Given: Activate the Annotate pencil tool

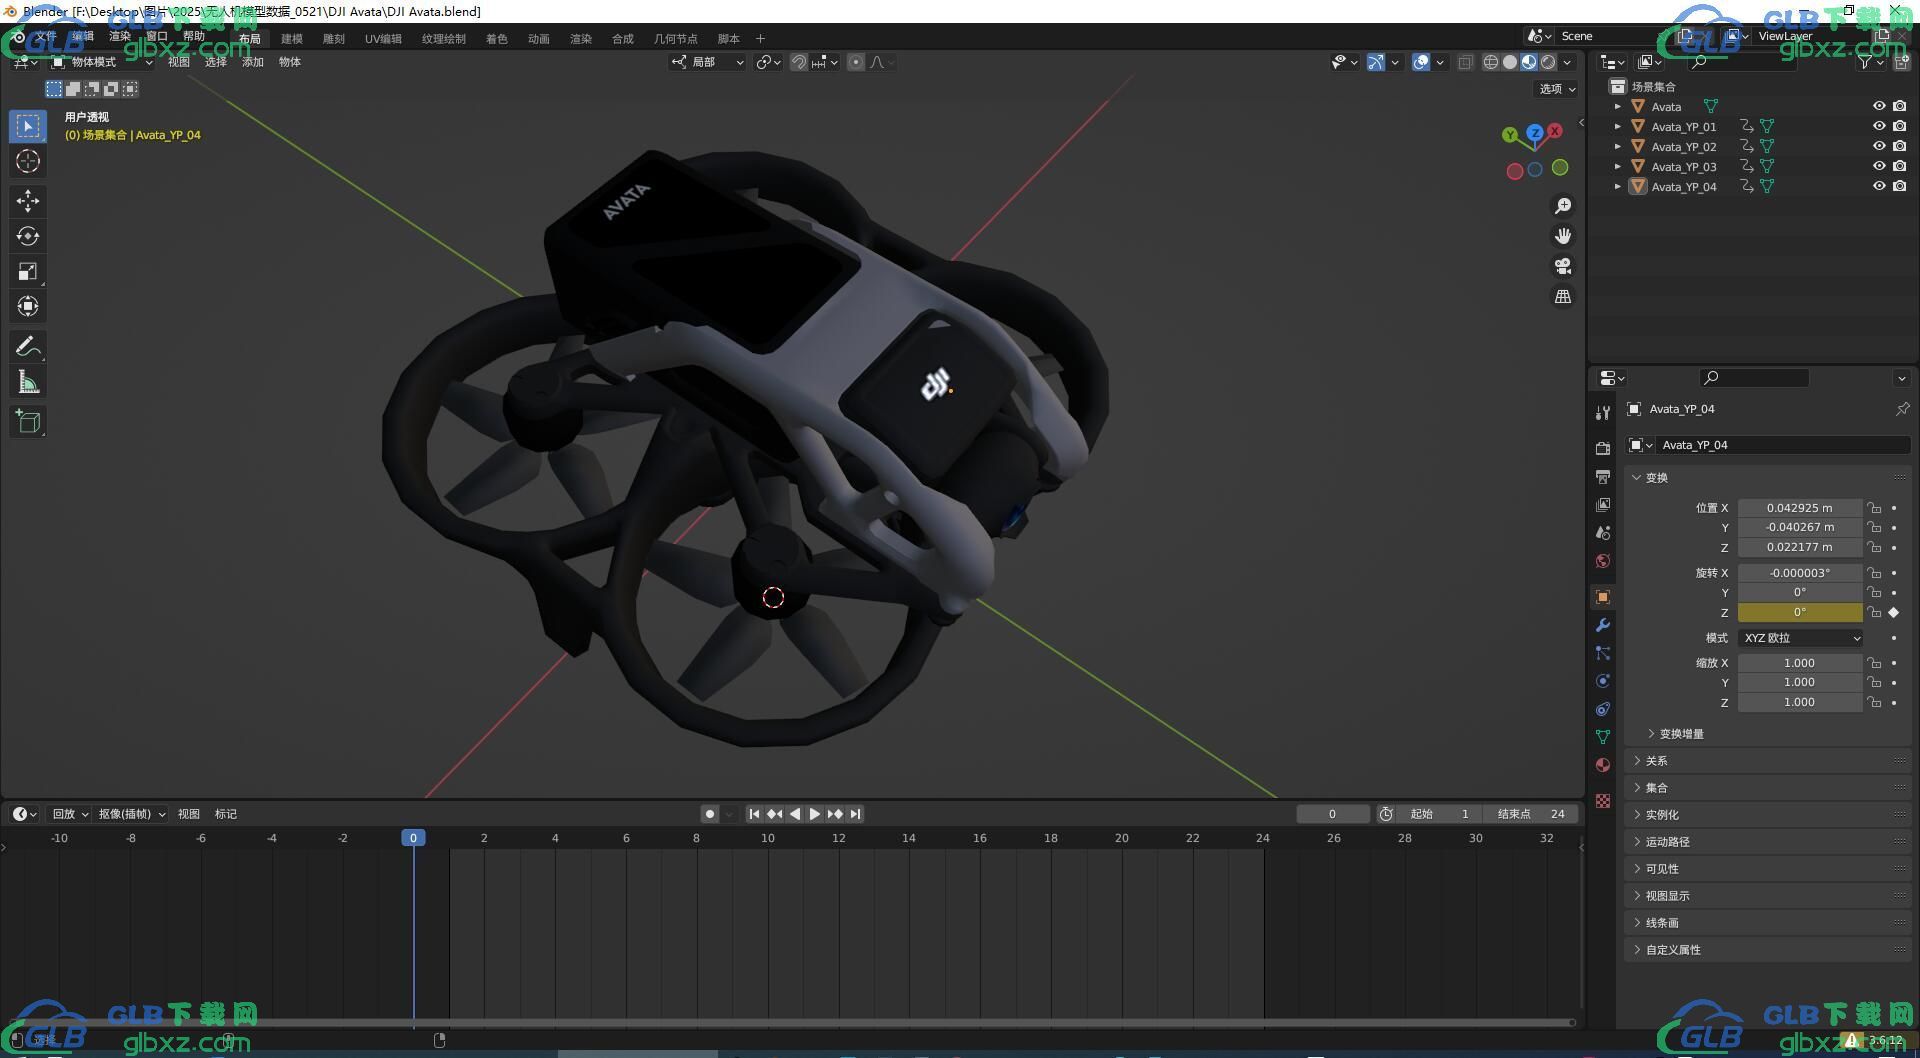Looking at the screenshot, I should click(x=28, y=346).
